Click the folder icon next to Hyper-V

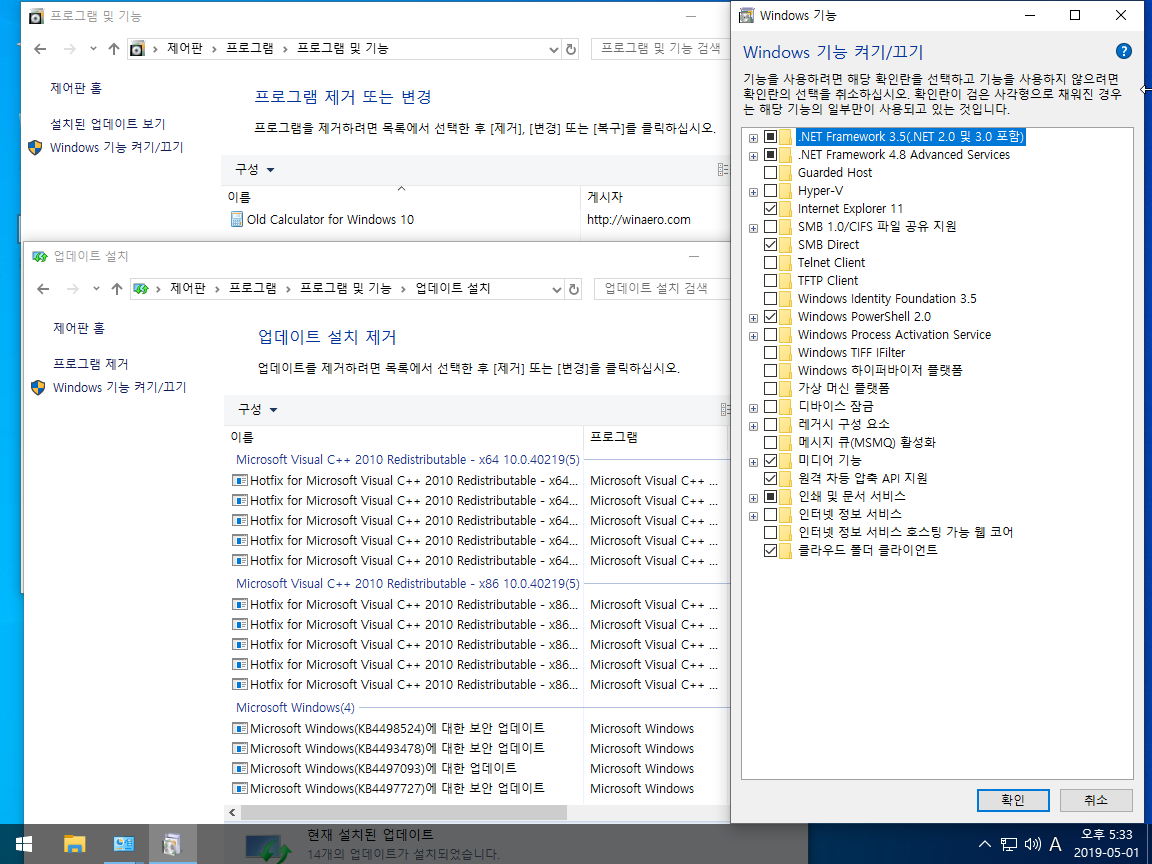[x=786, y=191]
